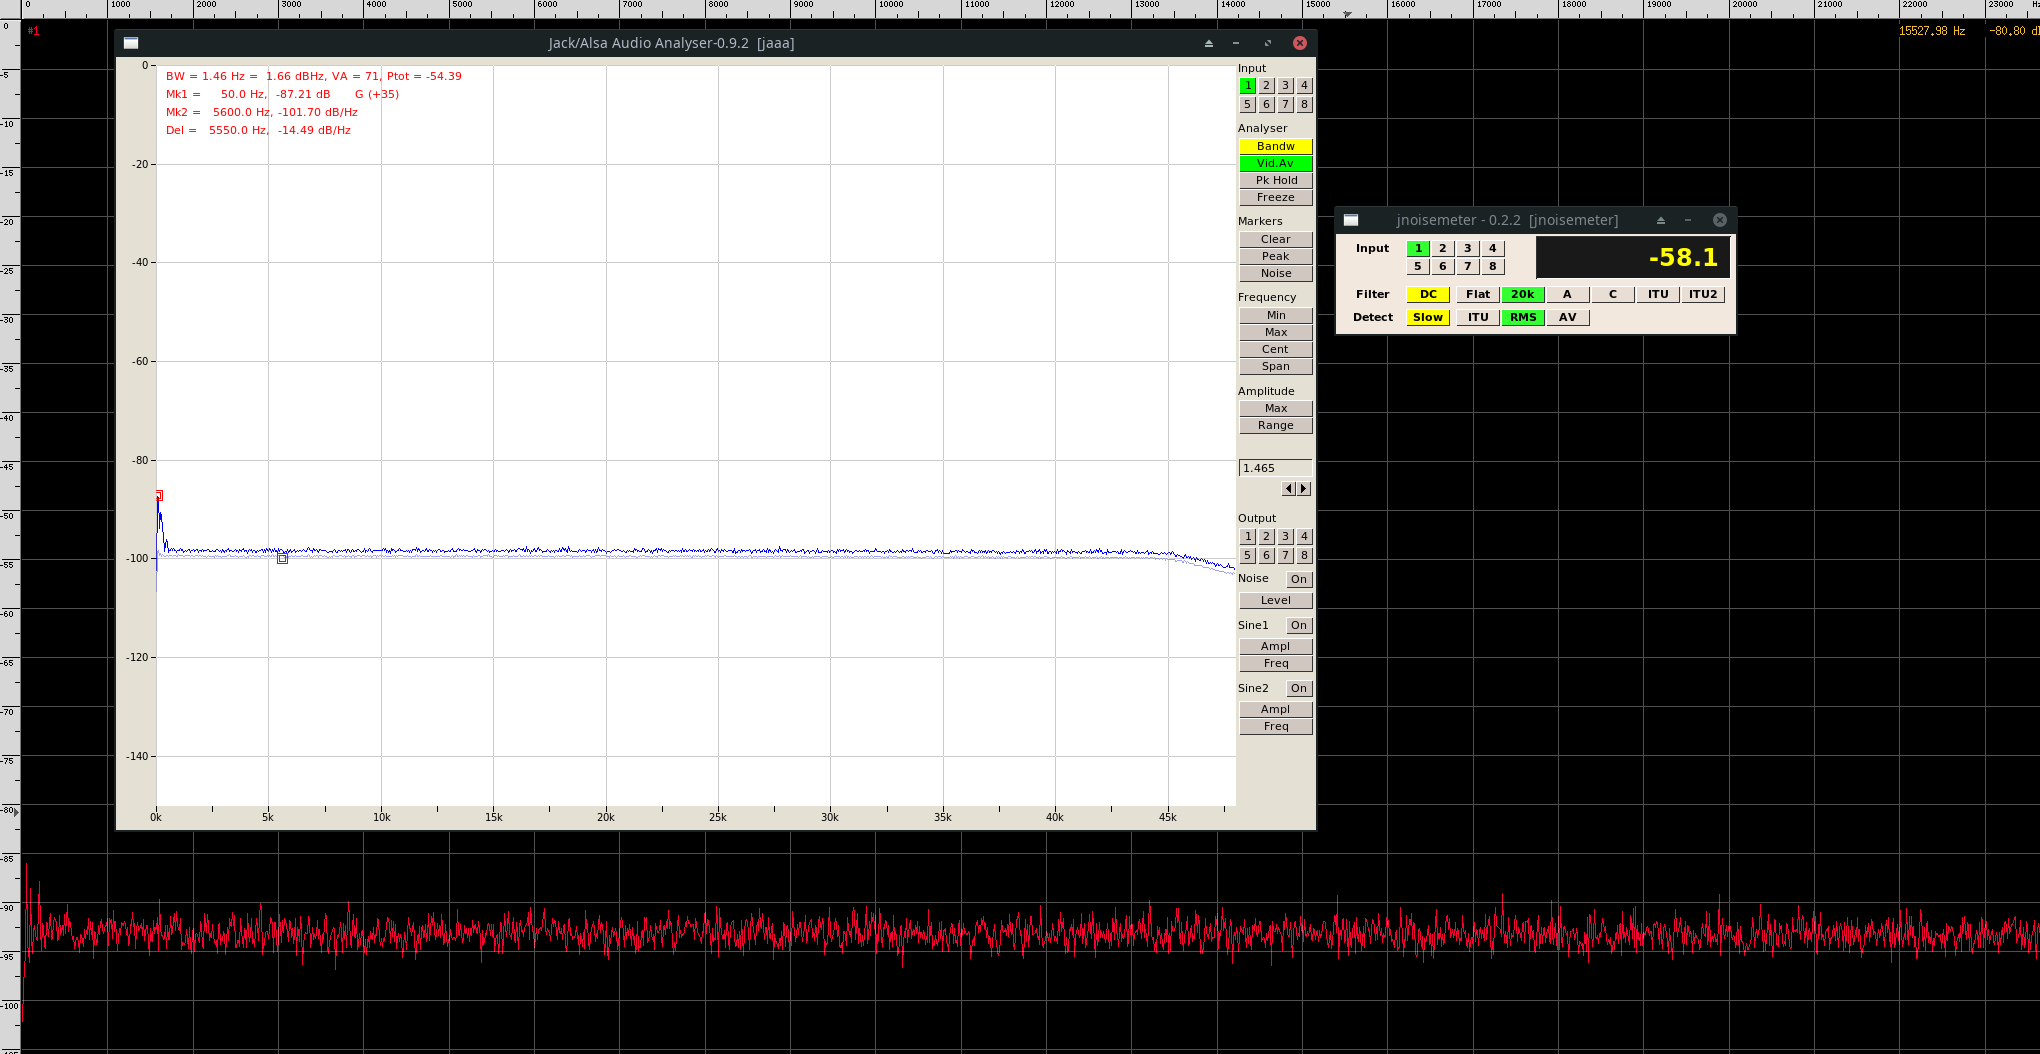
Task: Select input 2 in jaaa analyser
Action: coord(1266,86)
